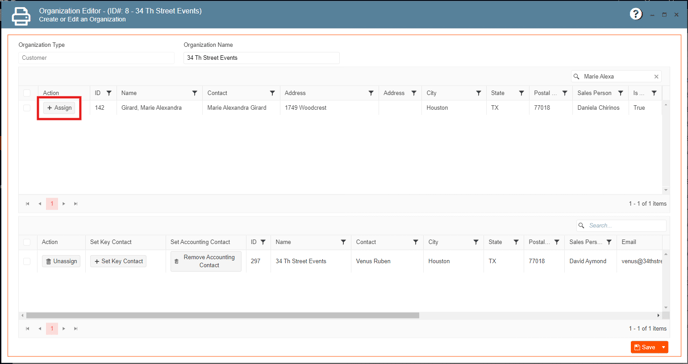688x364 pixels.
Task: Go to next page in upper grid
Action: [64, 204]
